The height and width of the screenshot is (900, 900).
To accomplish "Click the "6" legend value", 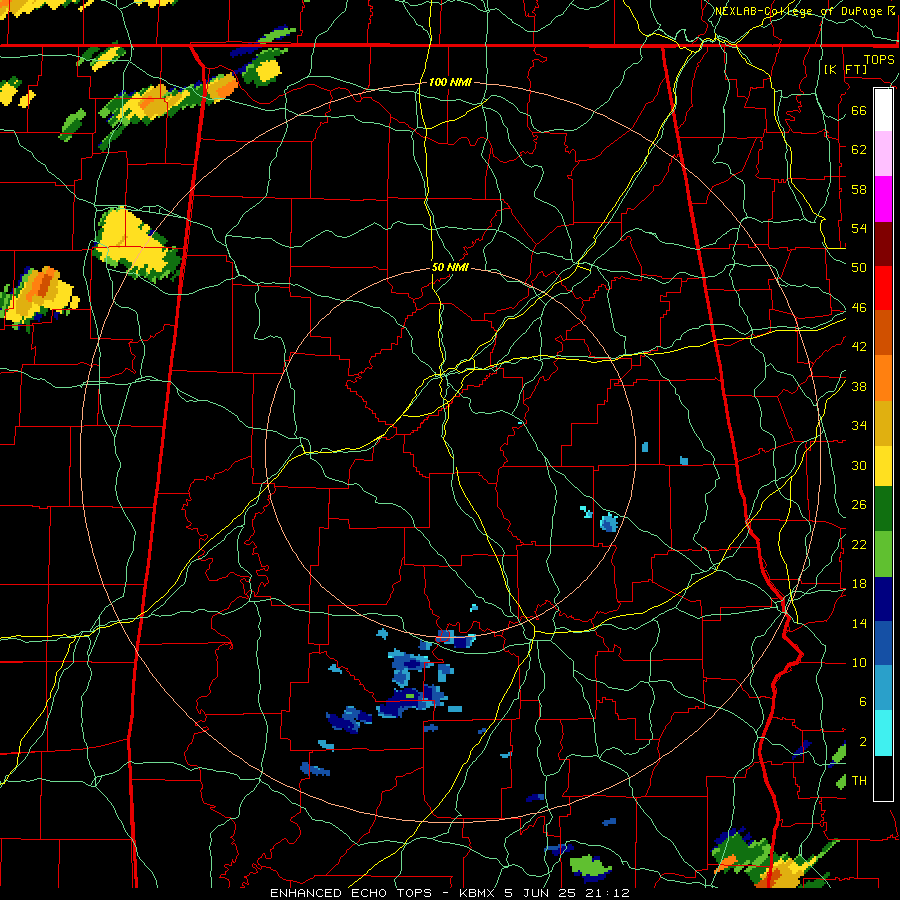I will tap(862, 701).
